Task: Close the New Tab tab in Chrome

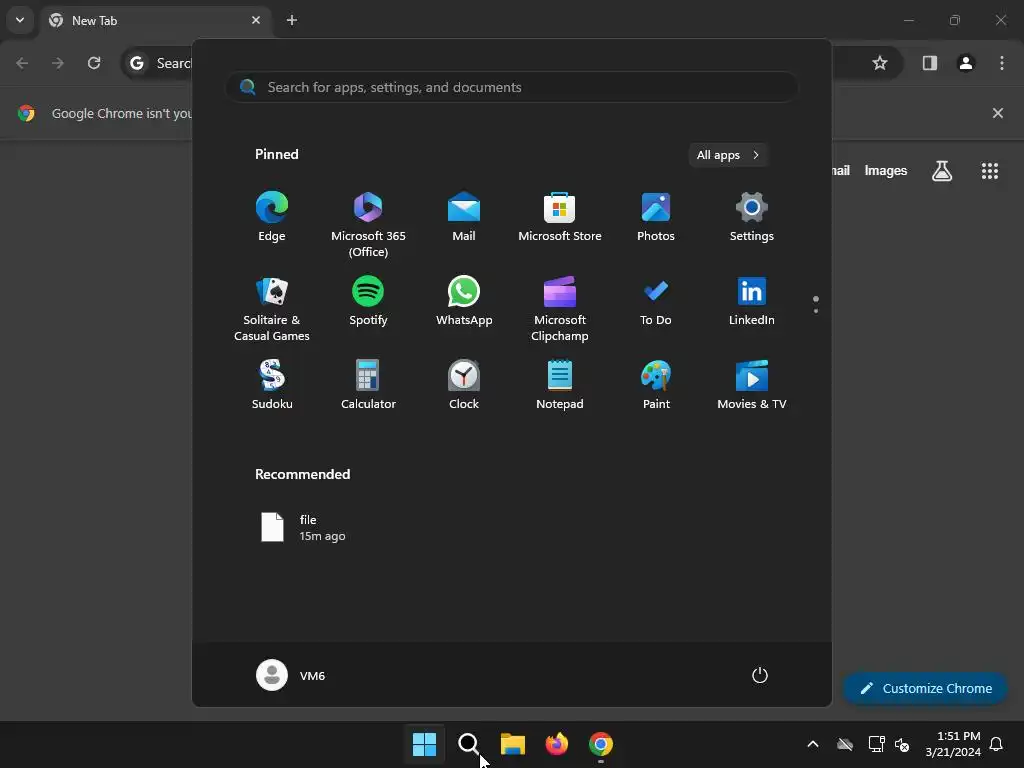Action: click(255, 20)
